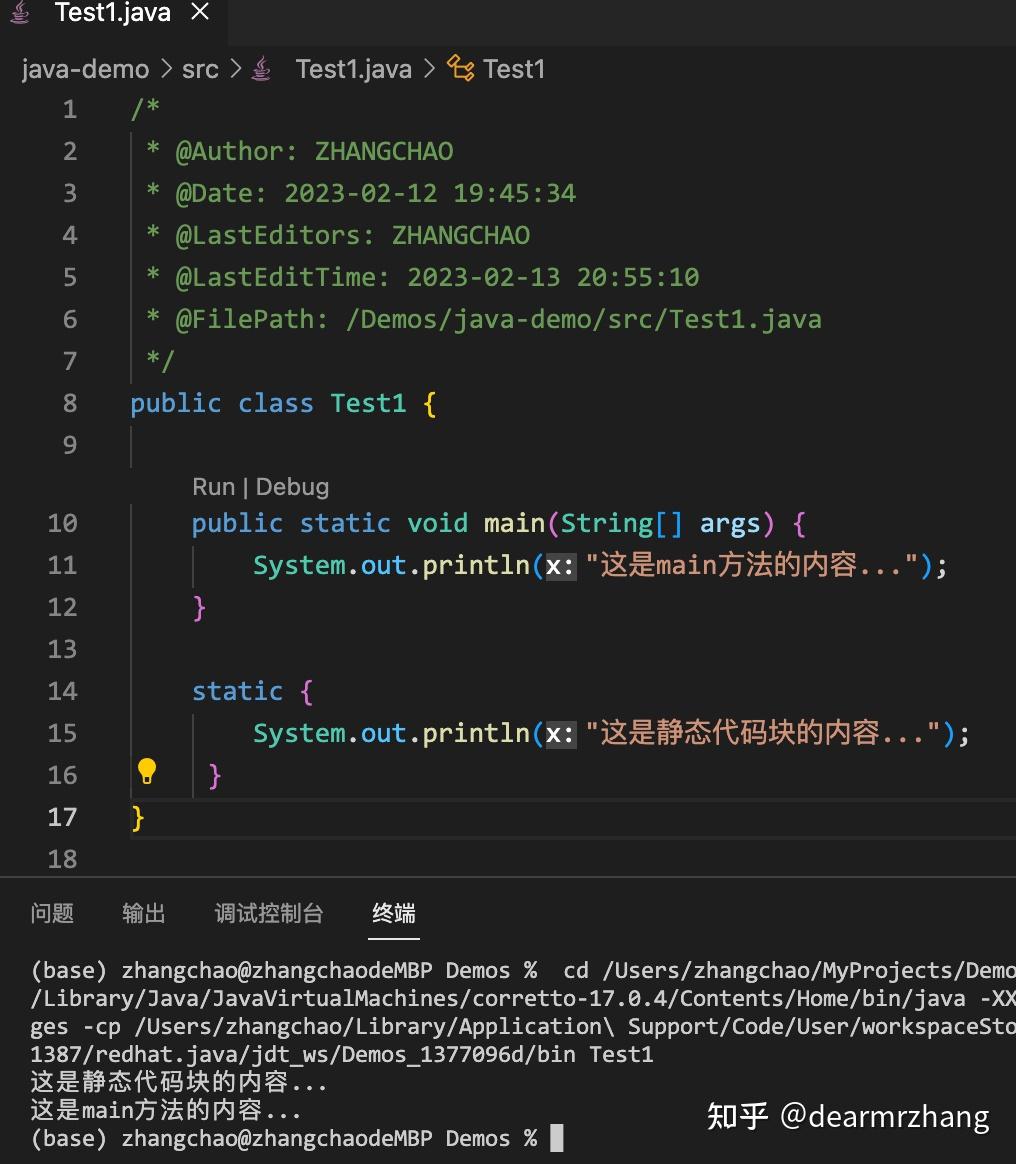Open the Test1.java breadcrumb dropdown
The image size is (1016, 1164).
point(353,68)
